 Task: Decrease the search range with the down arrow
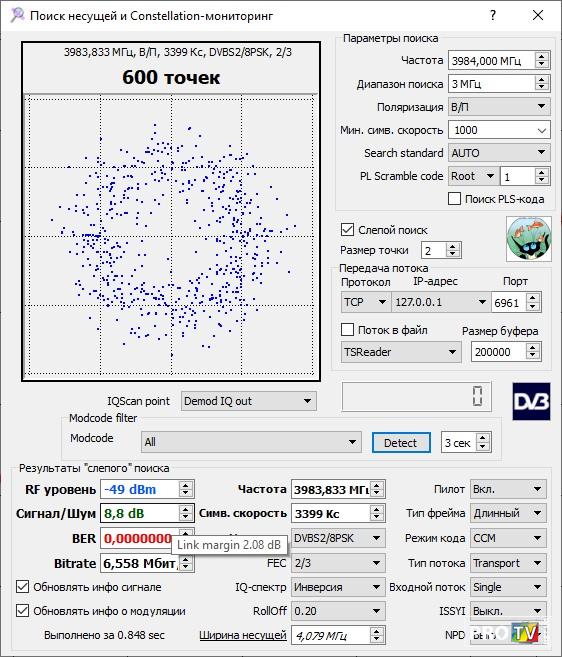(x=541, y=88)
